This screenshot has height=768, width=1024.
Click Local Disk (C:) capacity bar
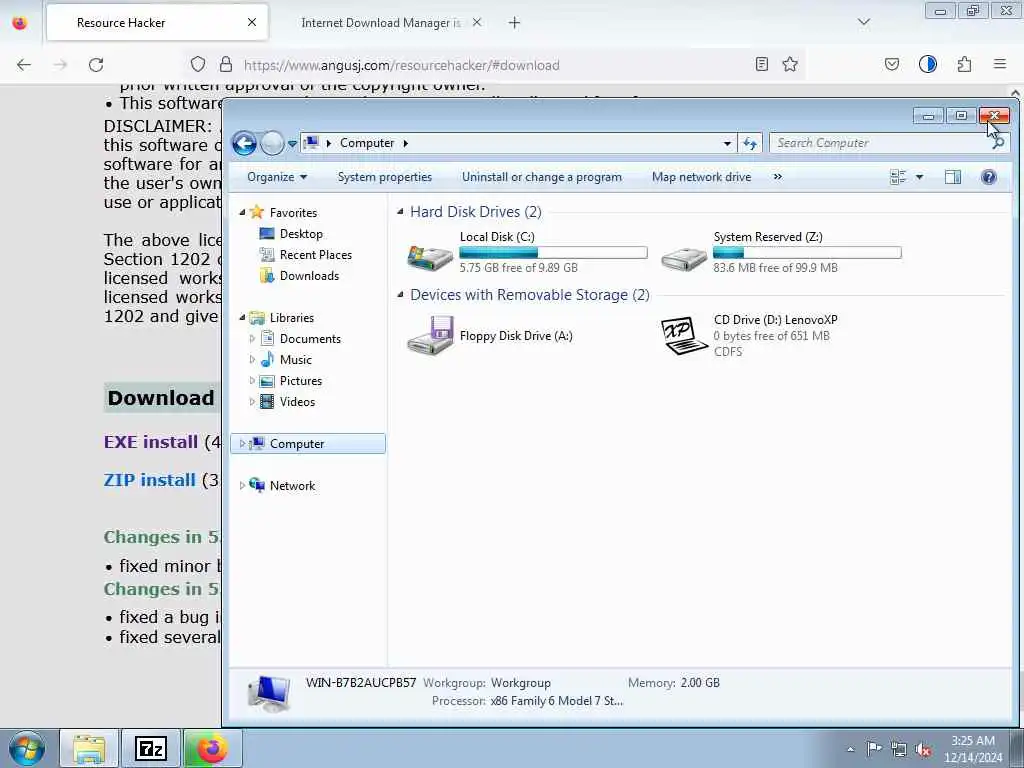[553, 253]
